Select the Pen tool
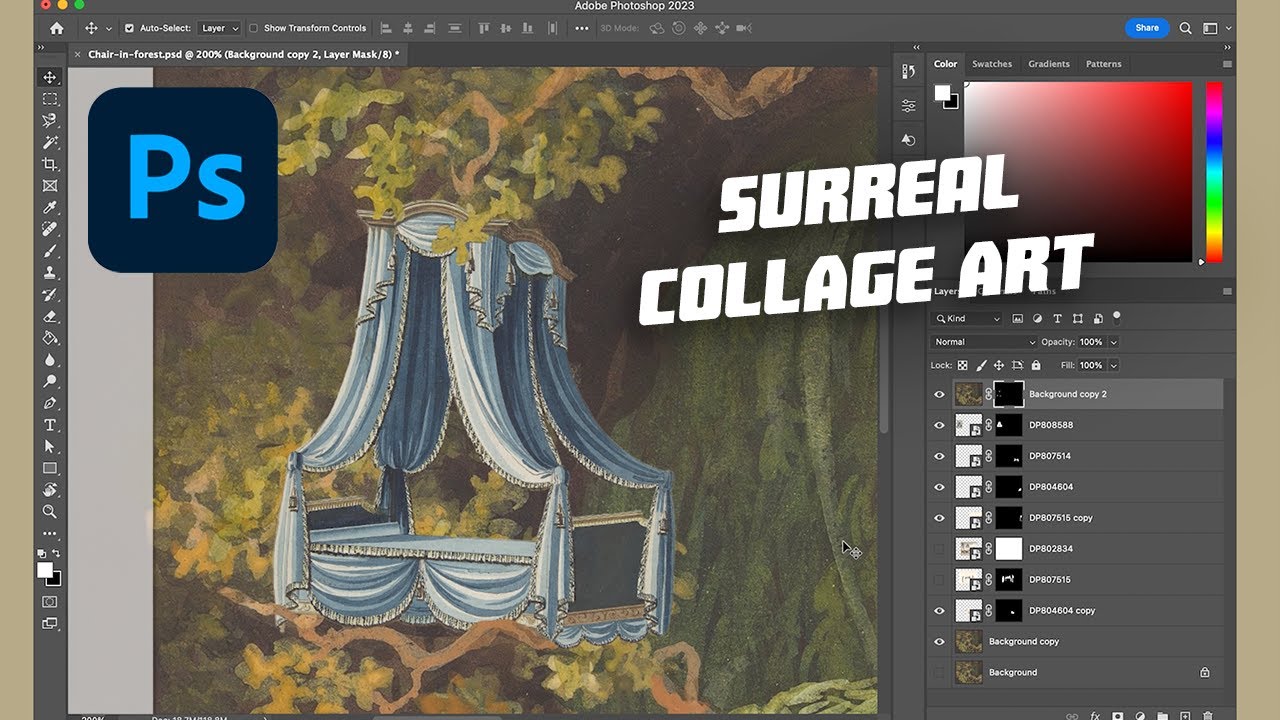1280x720 pixels. pos(50,403)
